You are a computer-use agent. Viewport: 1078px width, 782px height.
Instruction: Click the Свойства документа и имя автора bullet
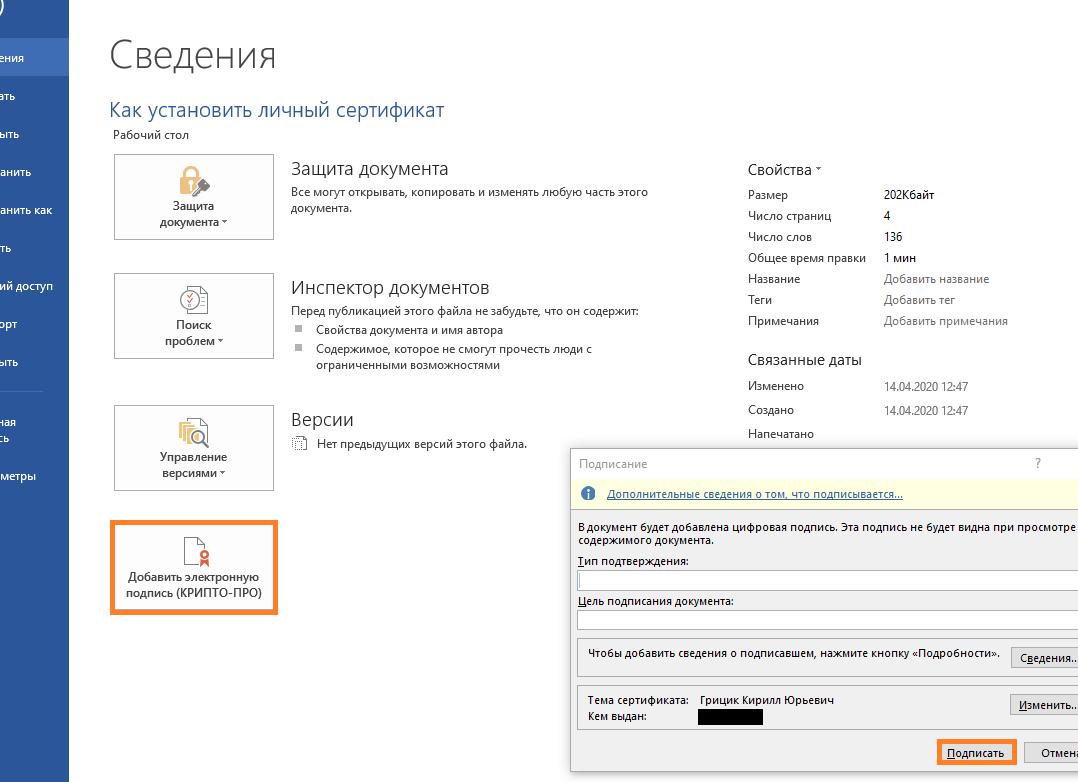coord(409,330)
